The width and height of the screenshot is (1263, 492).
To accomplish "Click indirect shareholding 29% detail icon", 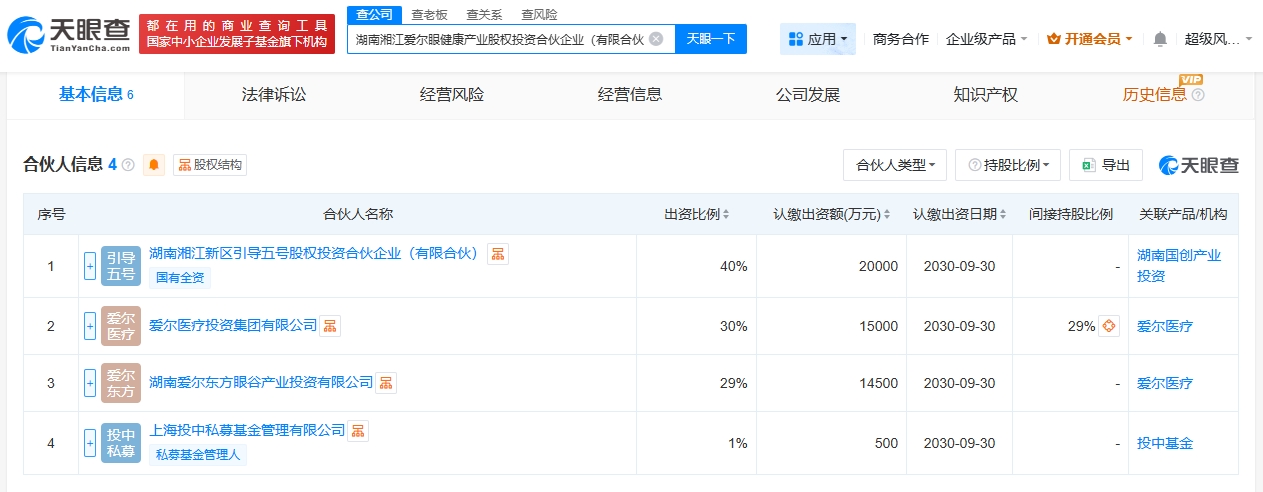I will [1108, 326].
